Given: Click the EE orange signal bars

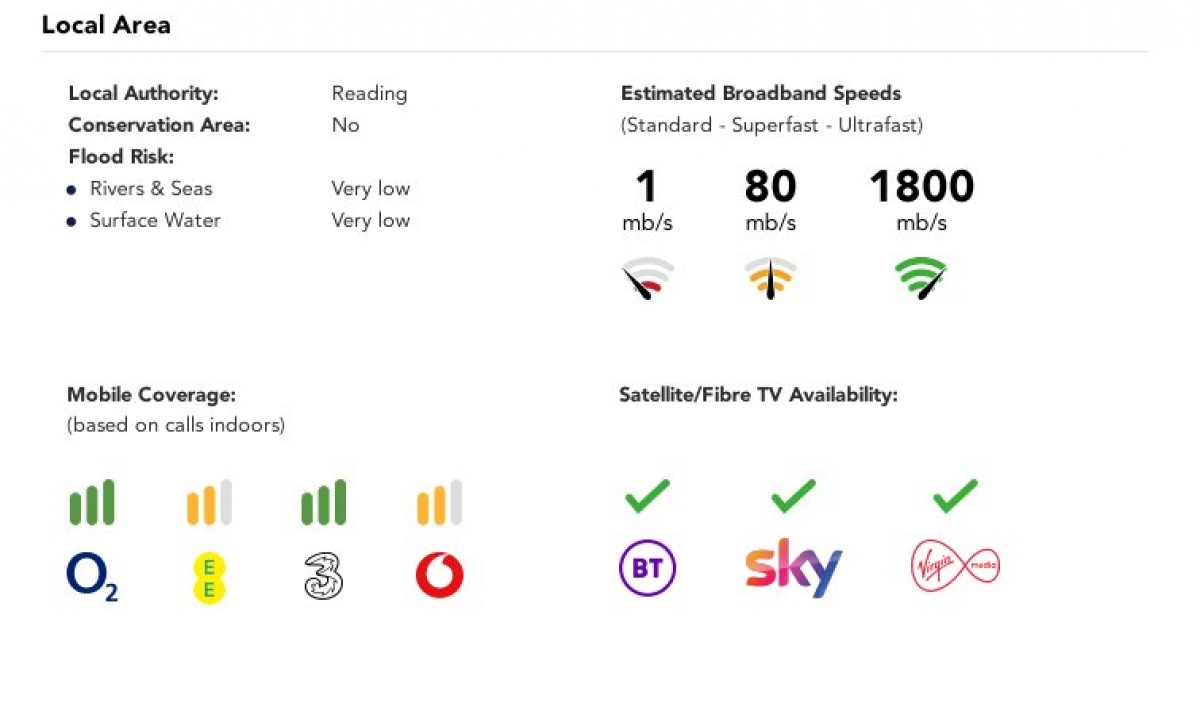Looking at the screenshot, I should [x=209, y=503].
